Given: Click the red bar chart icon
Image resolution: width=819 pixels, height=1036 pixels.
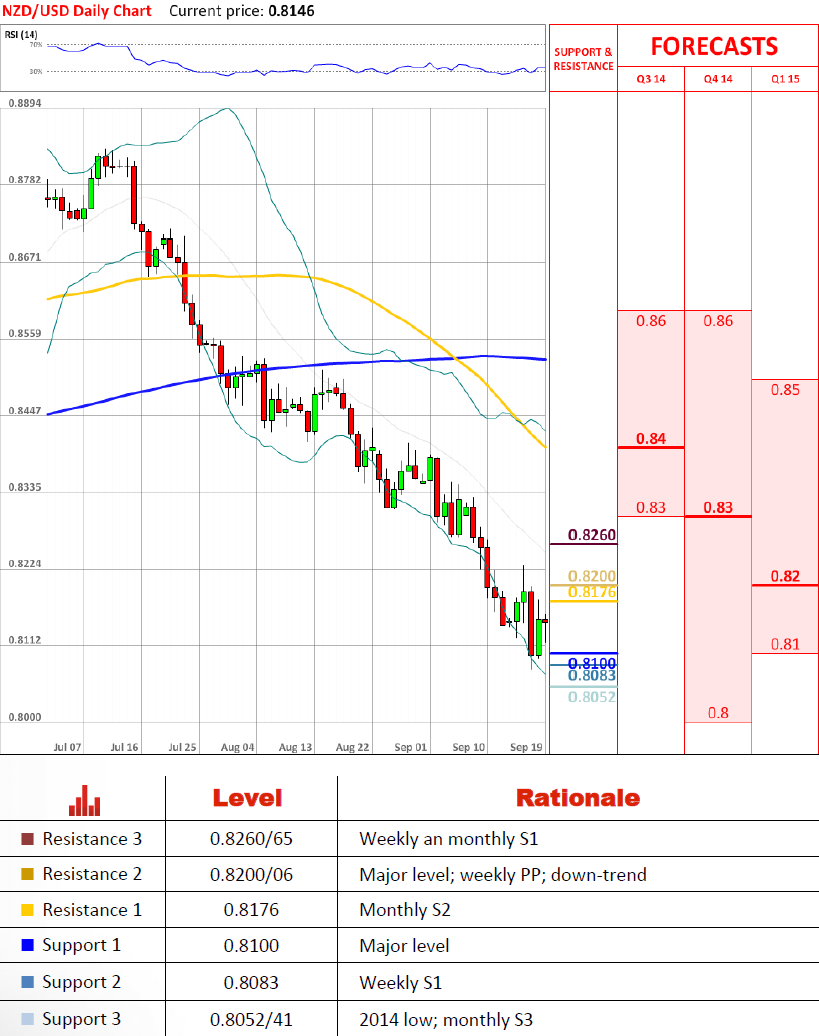Looking at the screenshot, I should 85,800.
